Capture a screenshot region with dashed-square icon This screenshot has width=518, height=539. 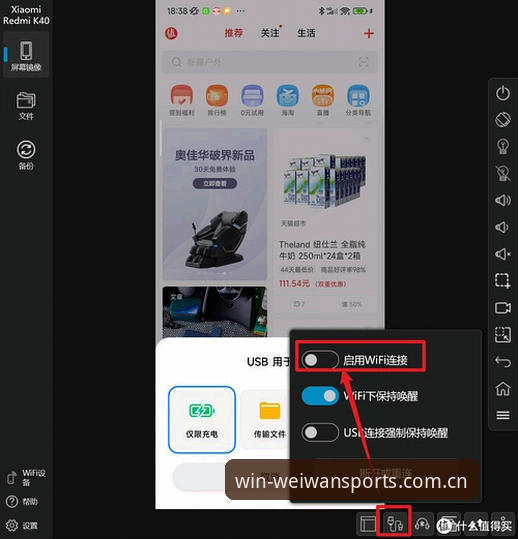[x=503, y=281]
